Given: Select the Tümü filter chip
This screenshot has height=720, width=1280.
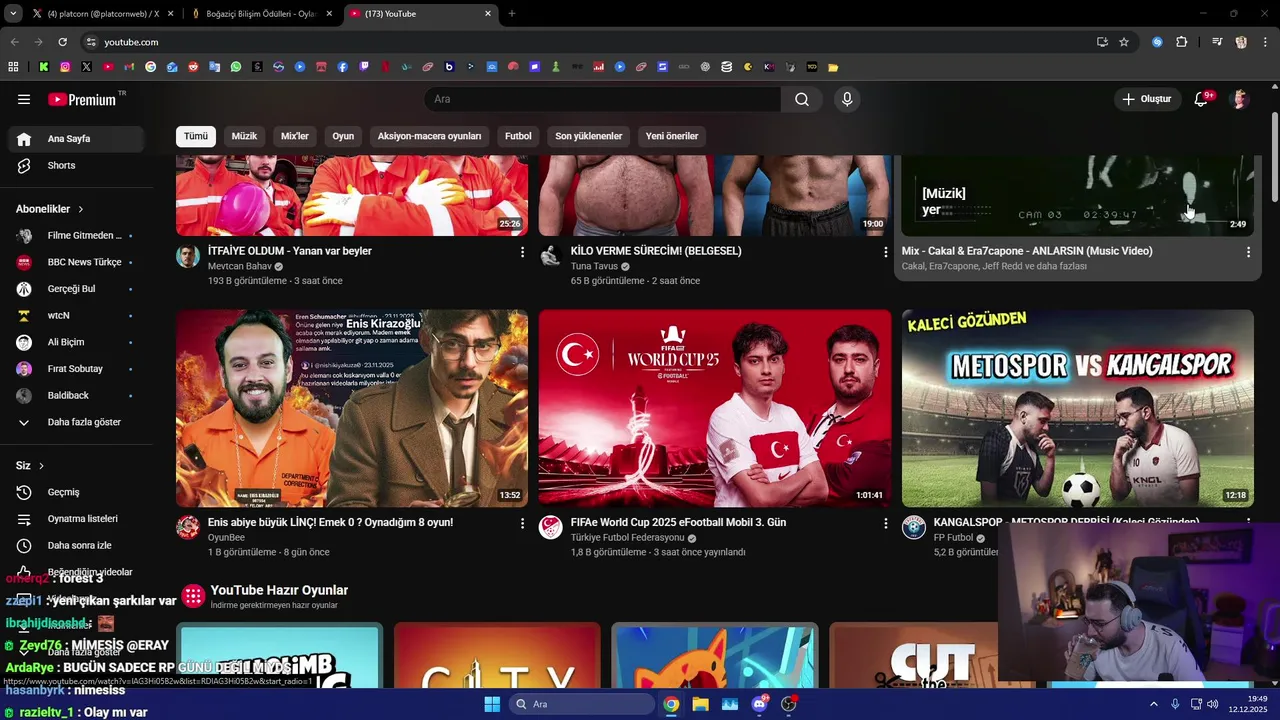Looking at the screenshot, I should click(x=196, y=136).
